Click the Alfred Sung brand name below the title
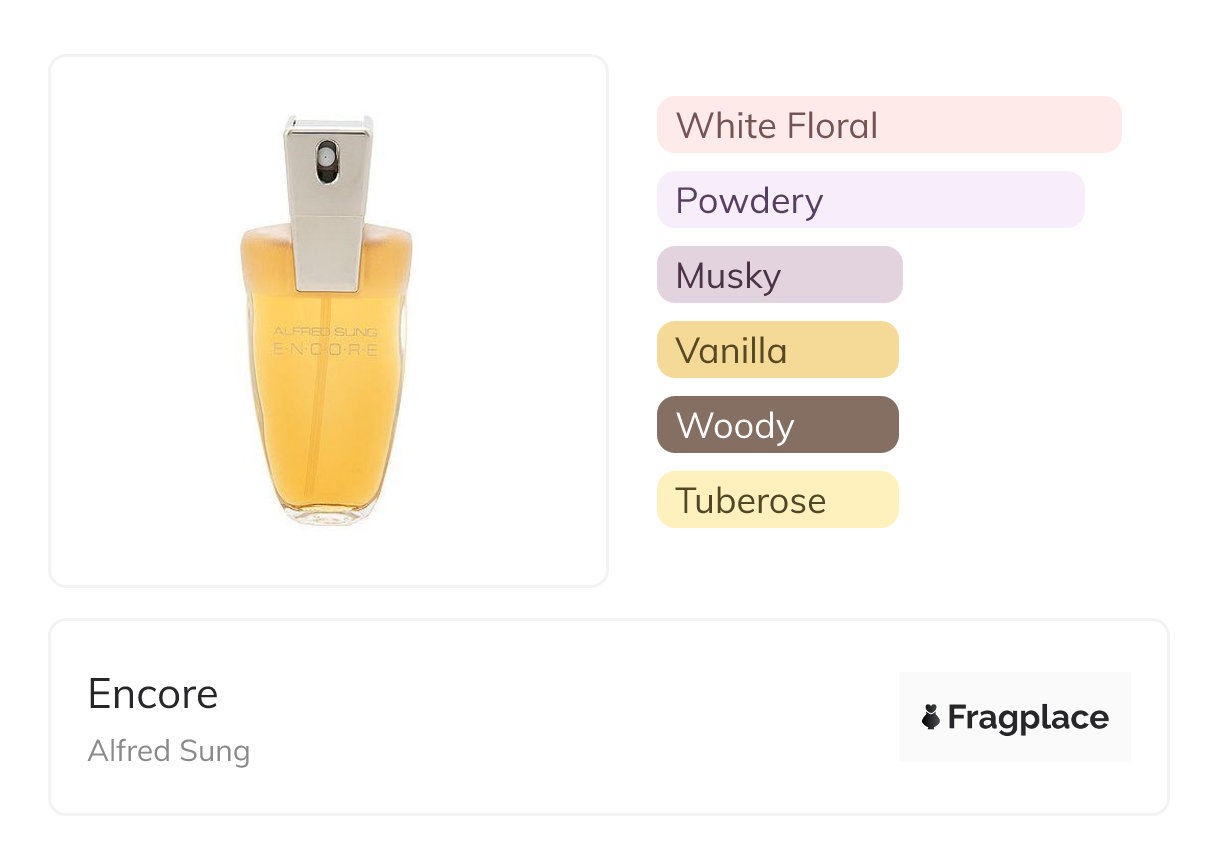Screen dimensions: 1218x864 tap(169, 751)
